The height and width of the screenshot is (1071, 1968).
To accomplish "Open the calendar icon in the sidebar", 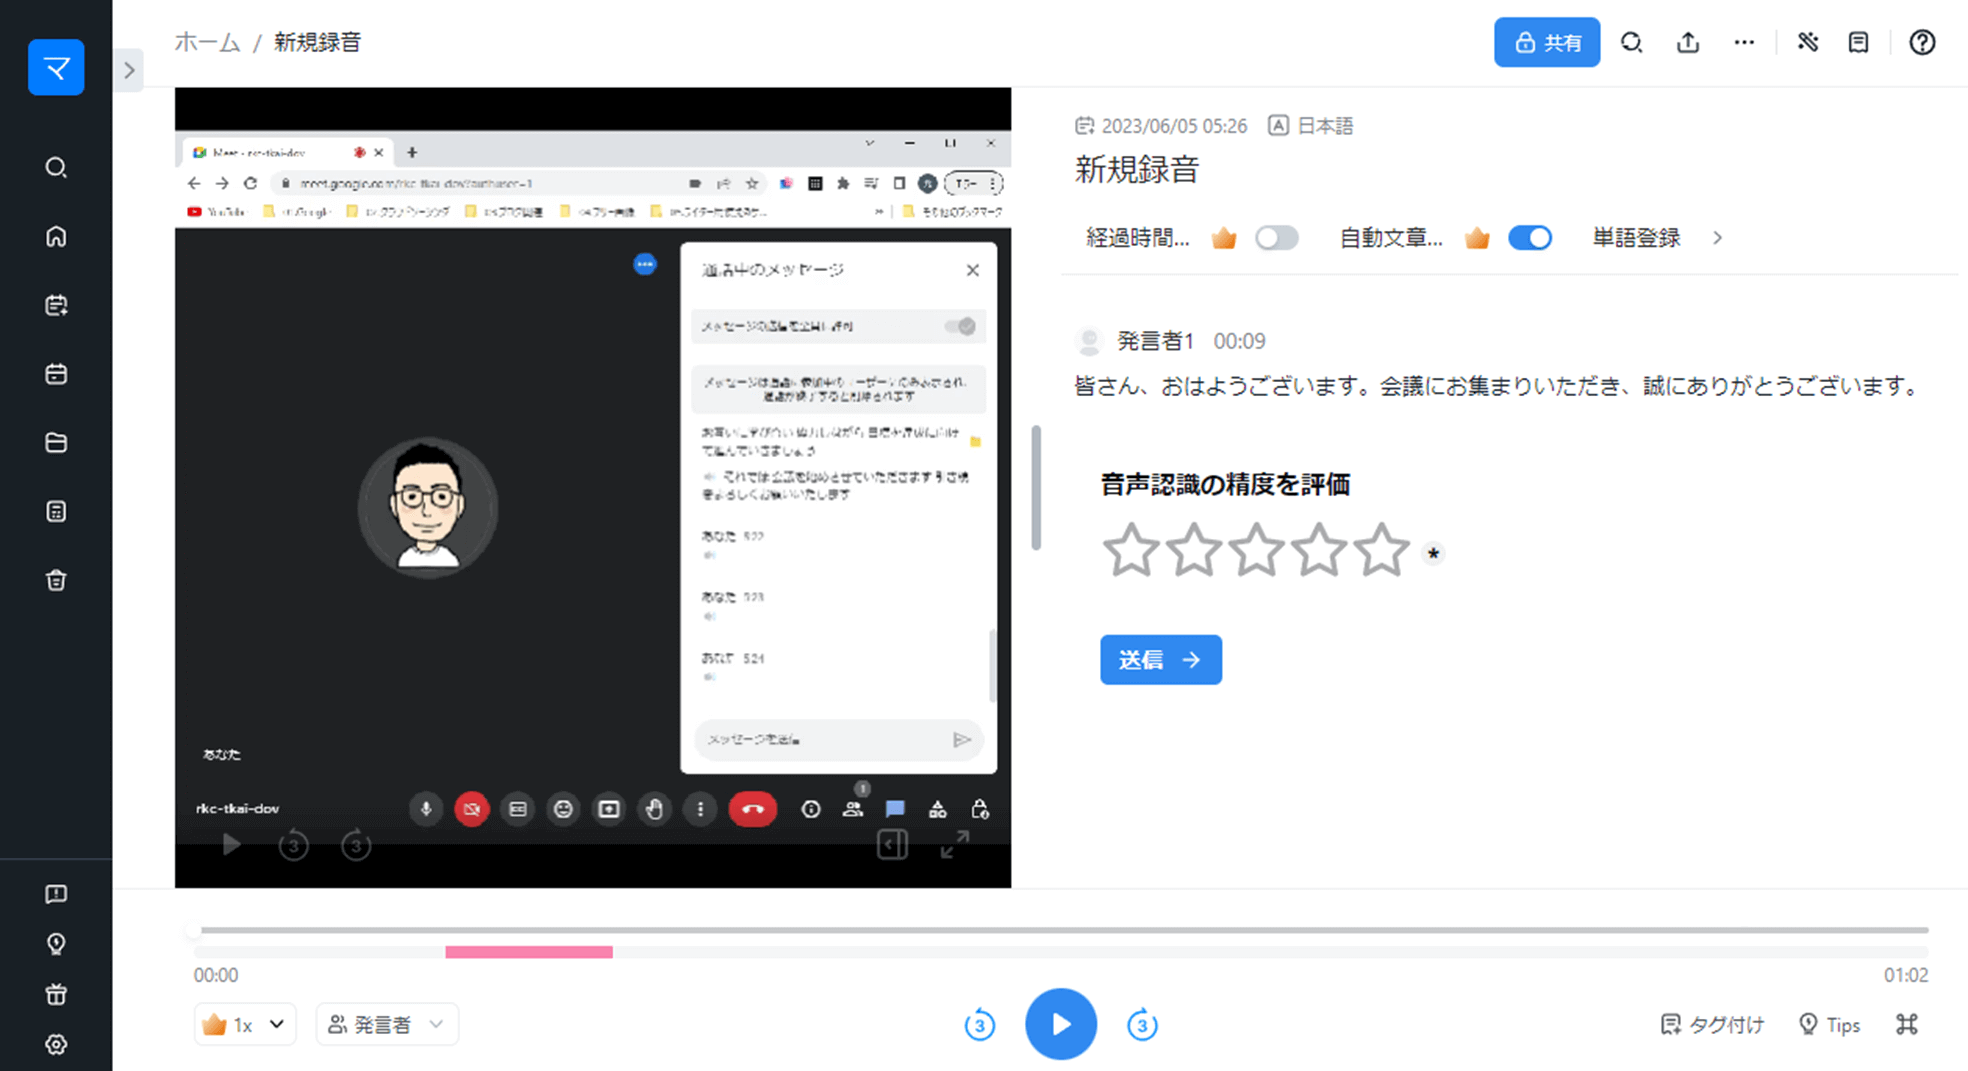I will point(57,372).
